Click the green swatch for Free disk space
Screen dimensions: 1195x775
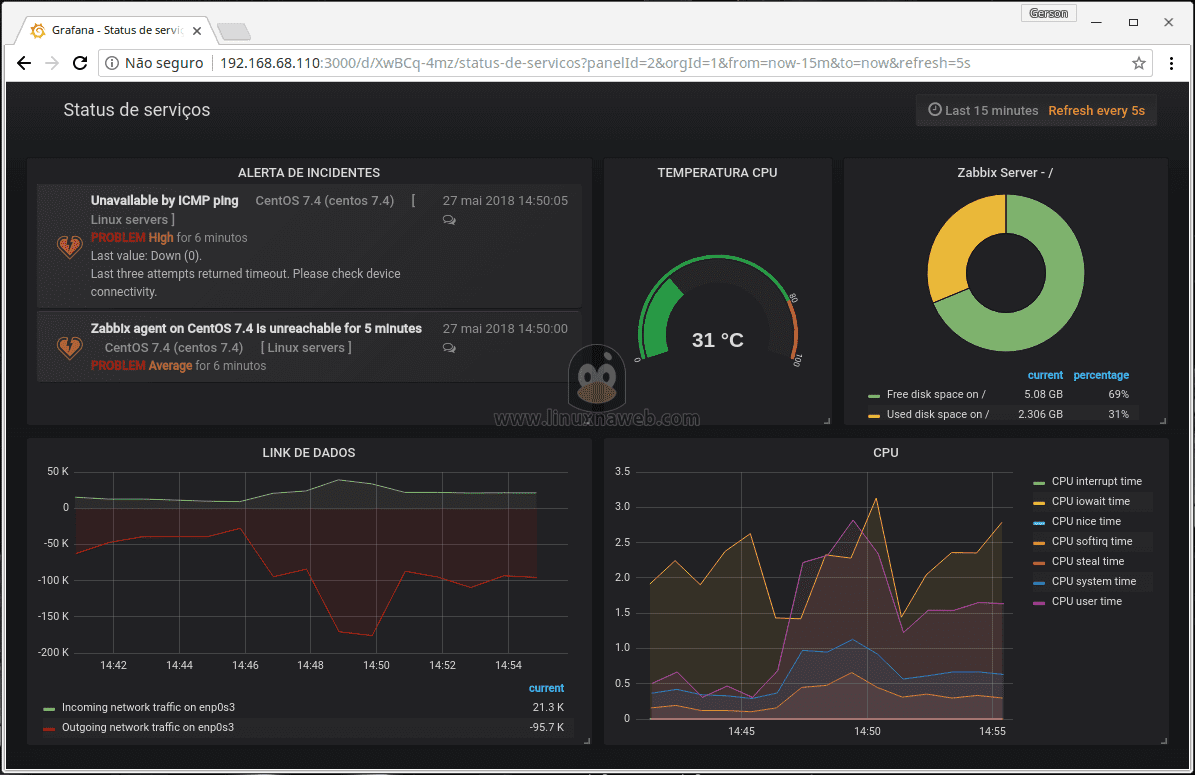coord(874,396)
